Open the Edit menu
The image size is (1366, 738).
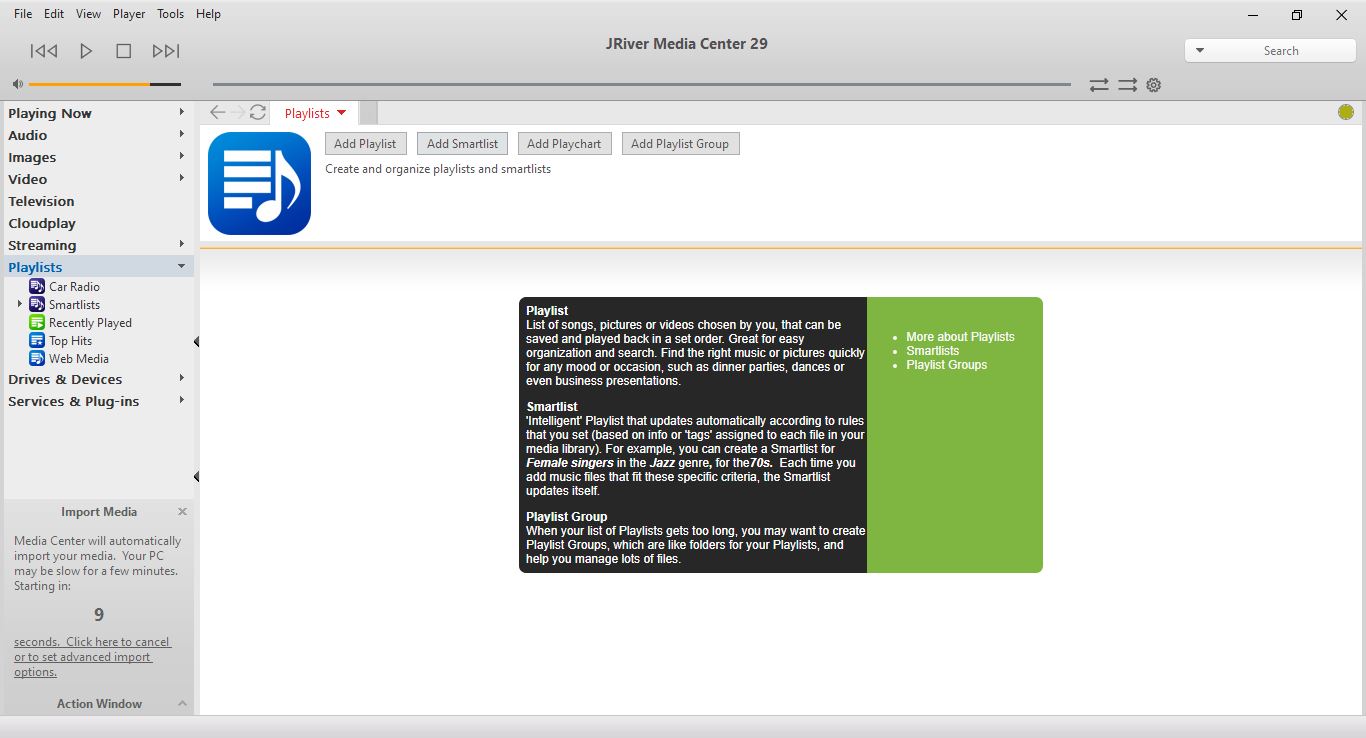55,14
